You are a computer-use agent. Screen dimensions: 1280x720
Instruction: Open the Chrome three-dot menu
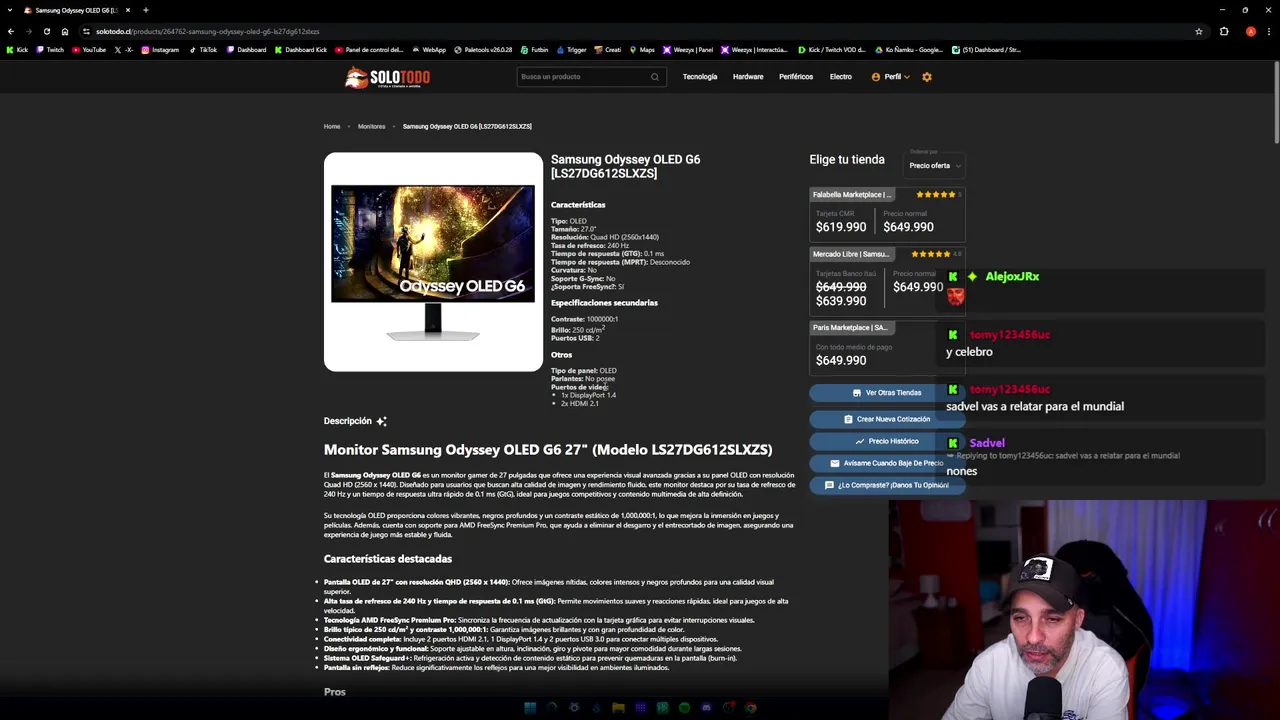tap(1269, 31)
